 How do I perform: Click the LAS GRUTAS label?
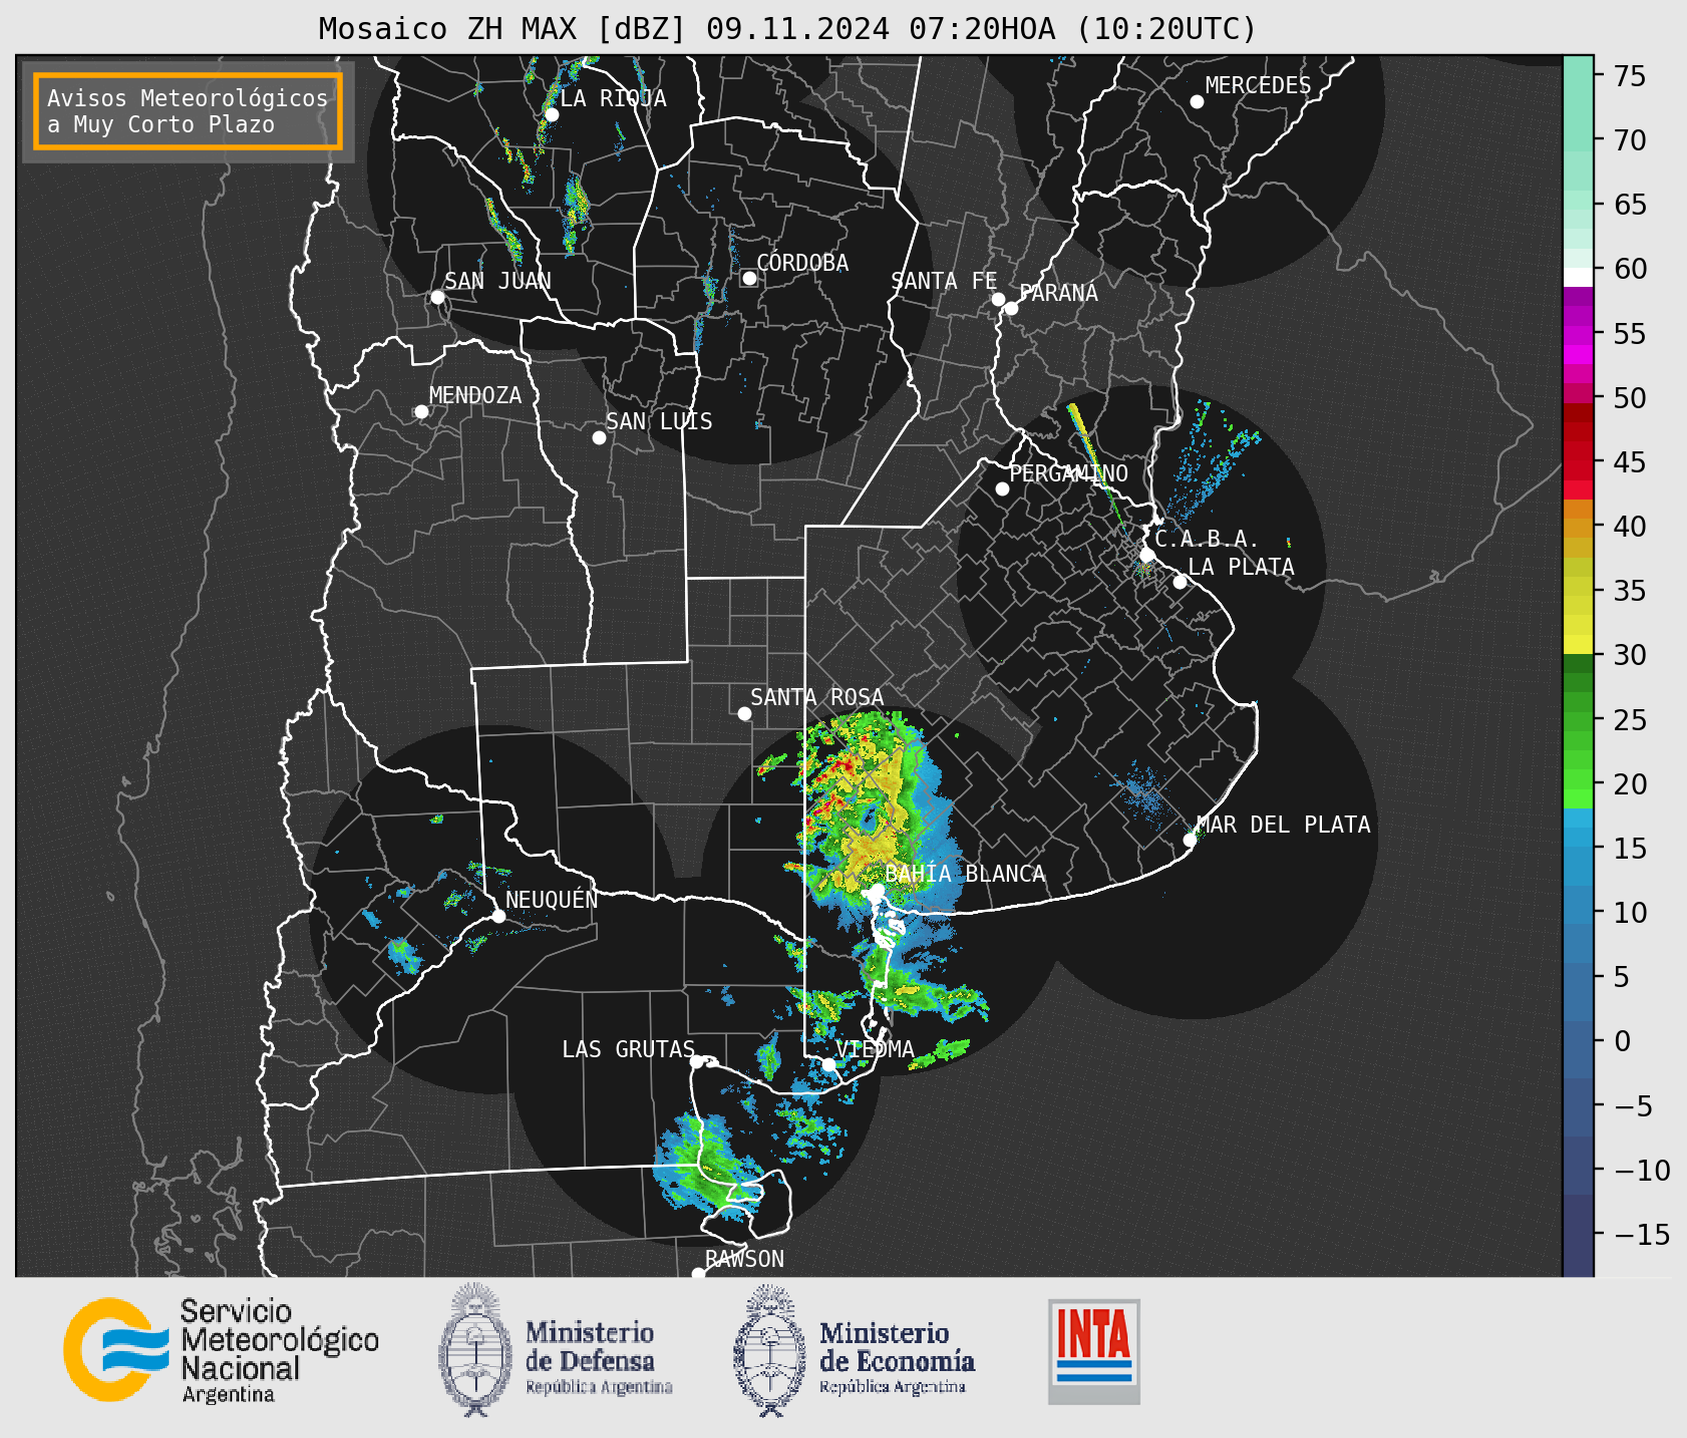click(x=628, y=1049)
